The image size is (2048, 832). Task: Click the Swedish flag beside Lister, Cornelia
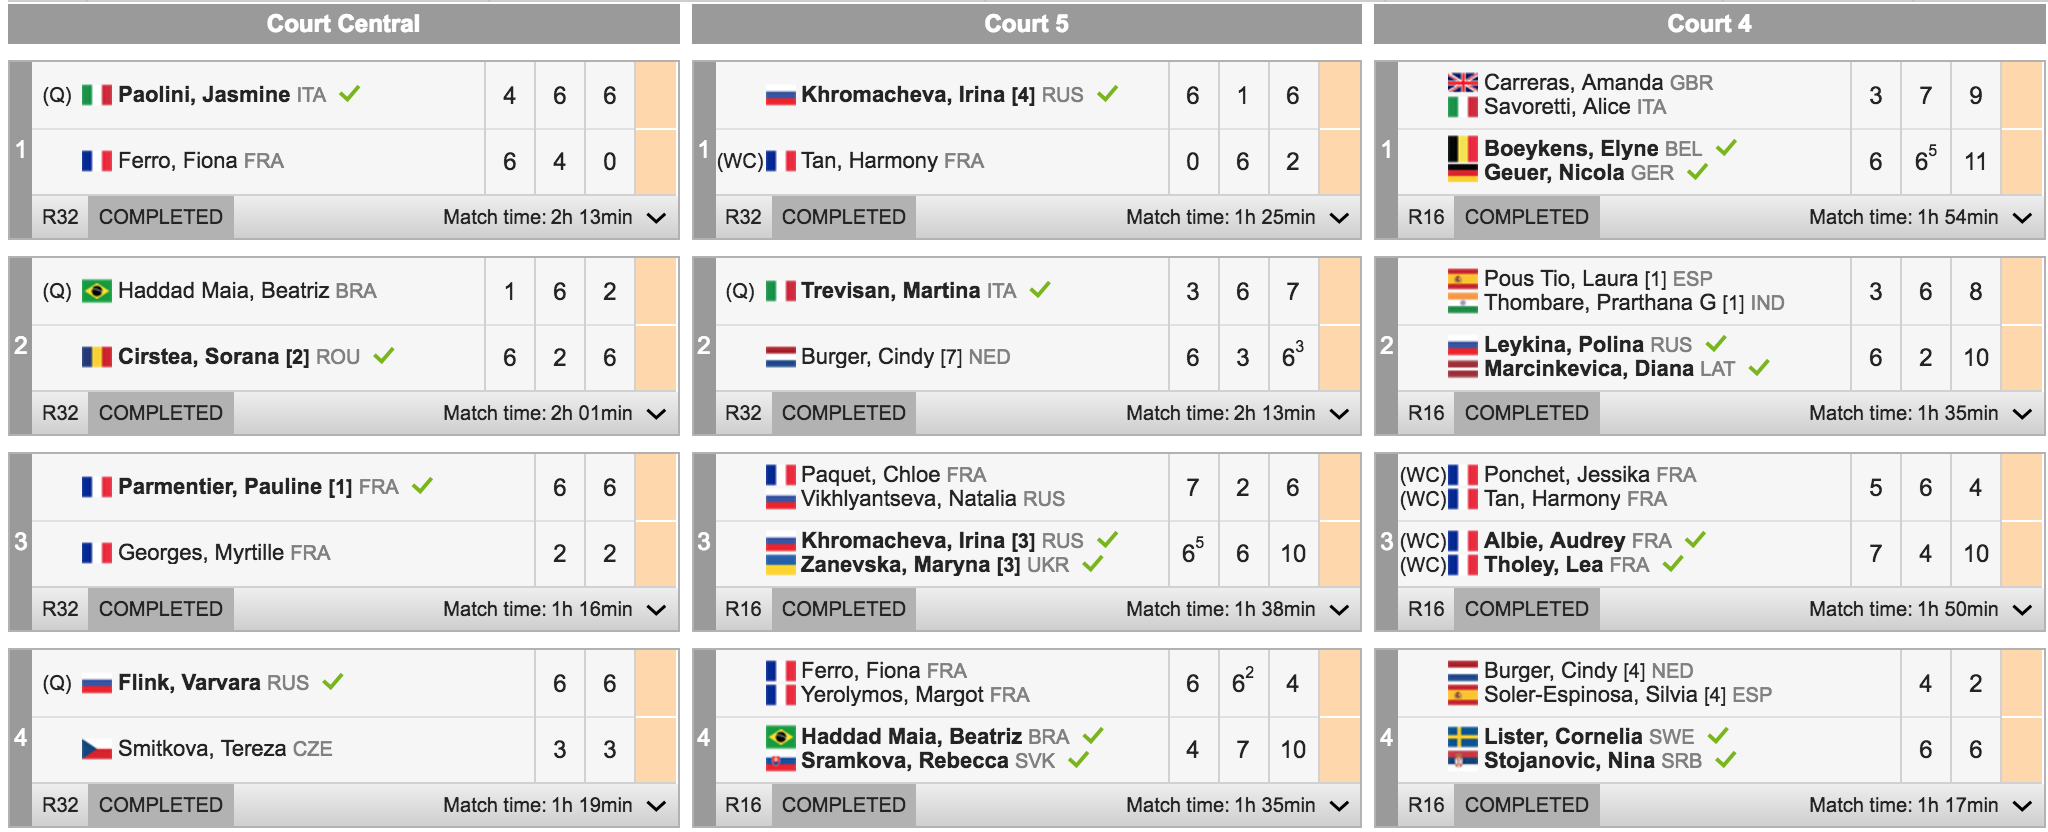tap(1462, 737)
